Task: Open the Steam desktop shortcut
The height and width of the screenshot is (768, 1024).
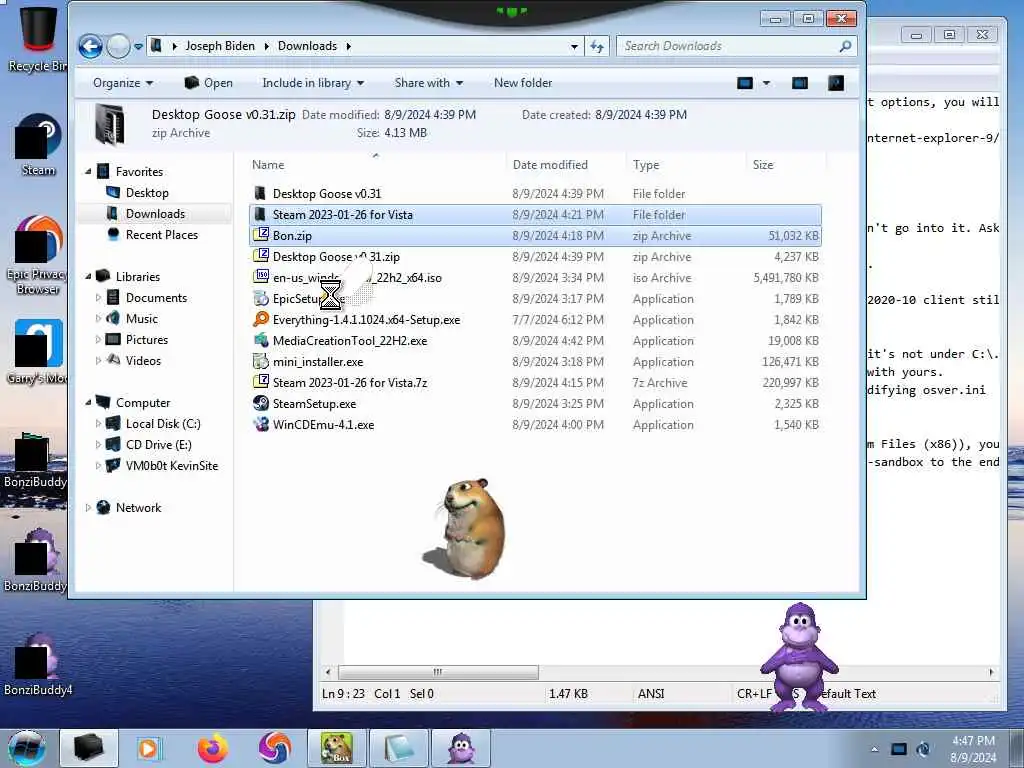Action: point(38,145)
